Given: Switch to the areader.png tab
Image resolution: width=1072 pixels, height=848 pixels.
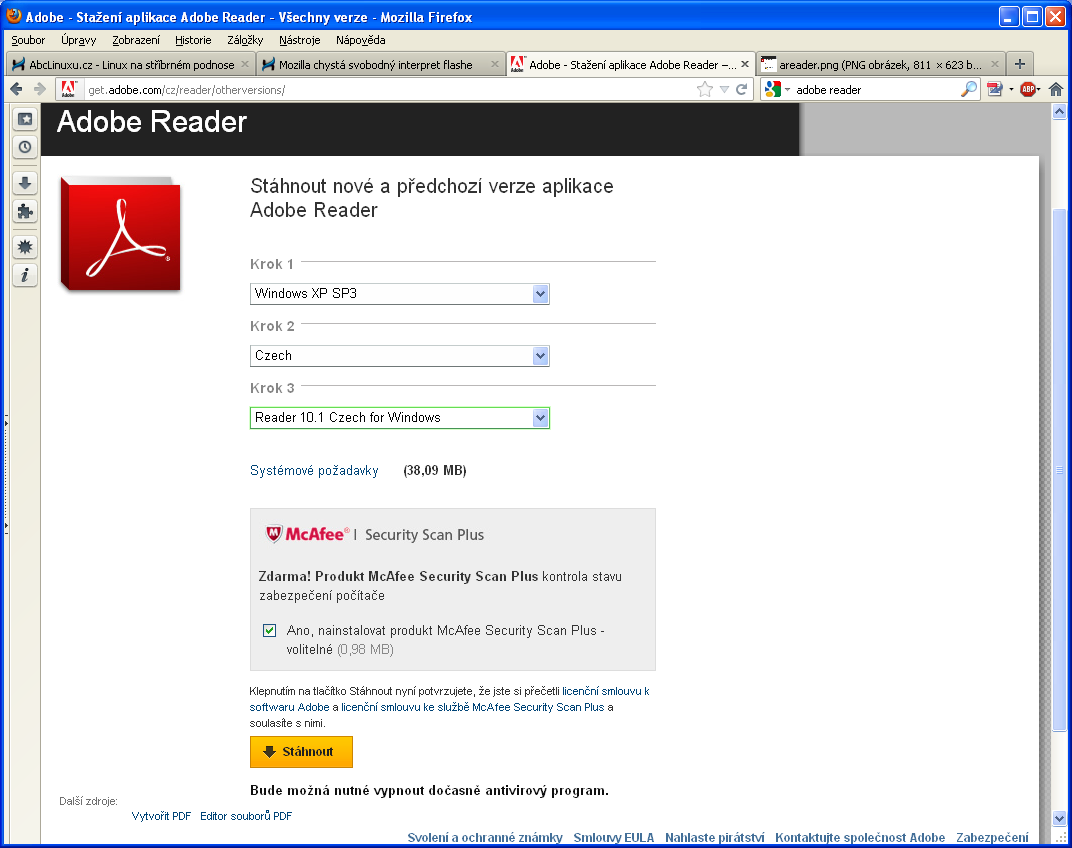Looking at the screenshot, I should tap(881, 64).
